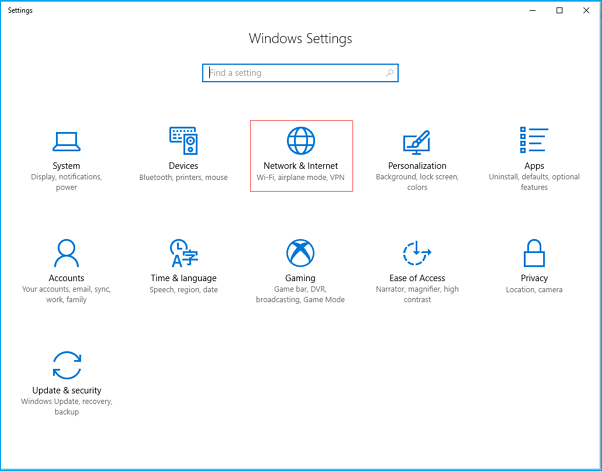Screen dimensions: 602x471
Task: Click the Ease of Access icon
Action: point(417,252)
